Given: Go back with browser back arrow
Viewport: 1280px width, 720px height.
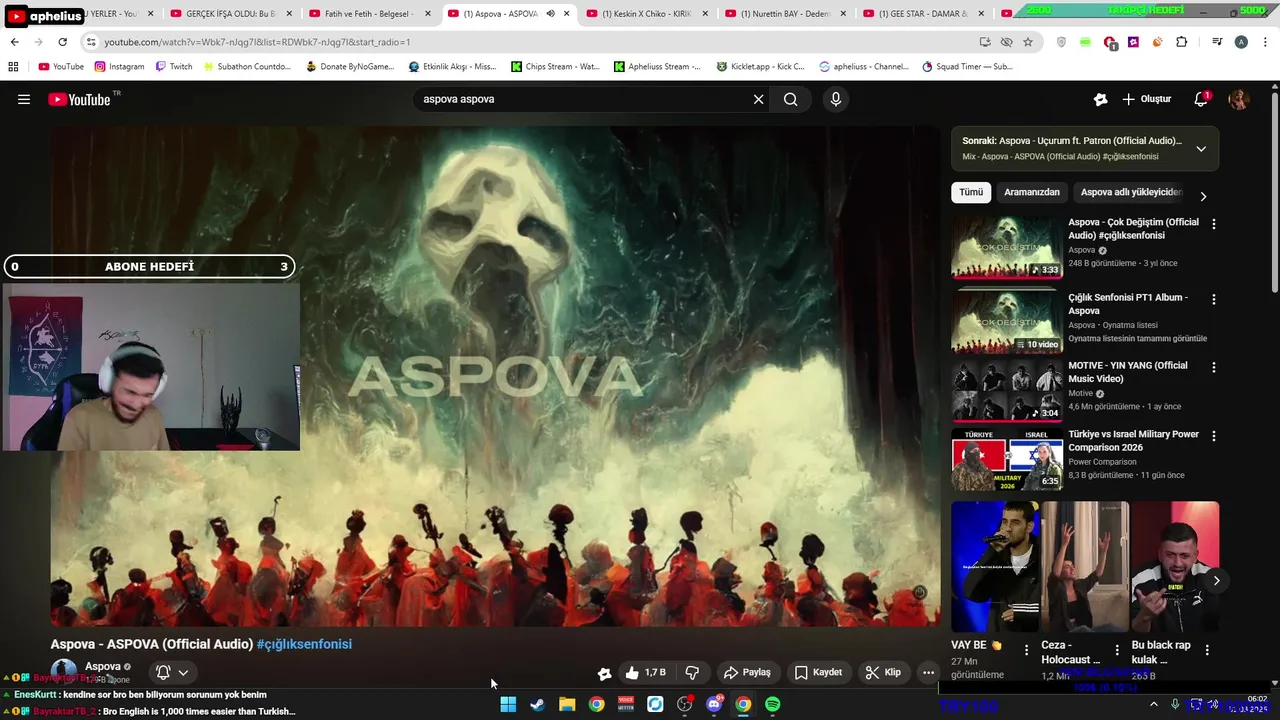Looking at the screenshot, I should (x=14, y=42).
